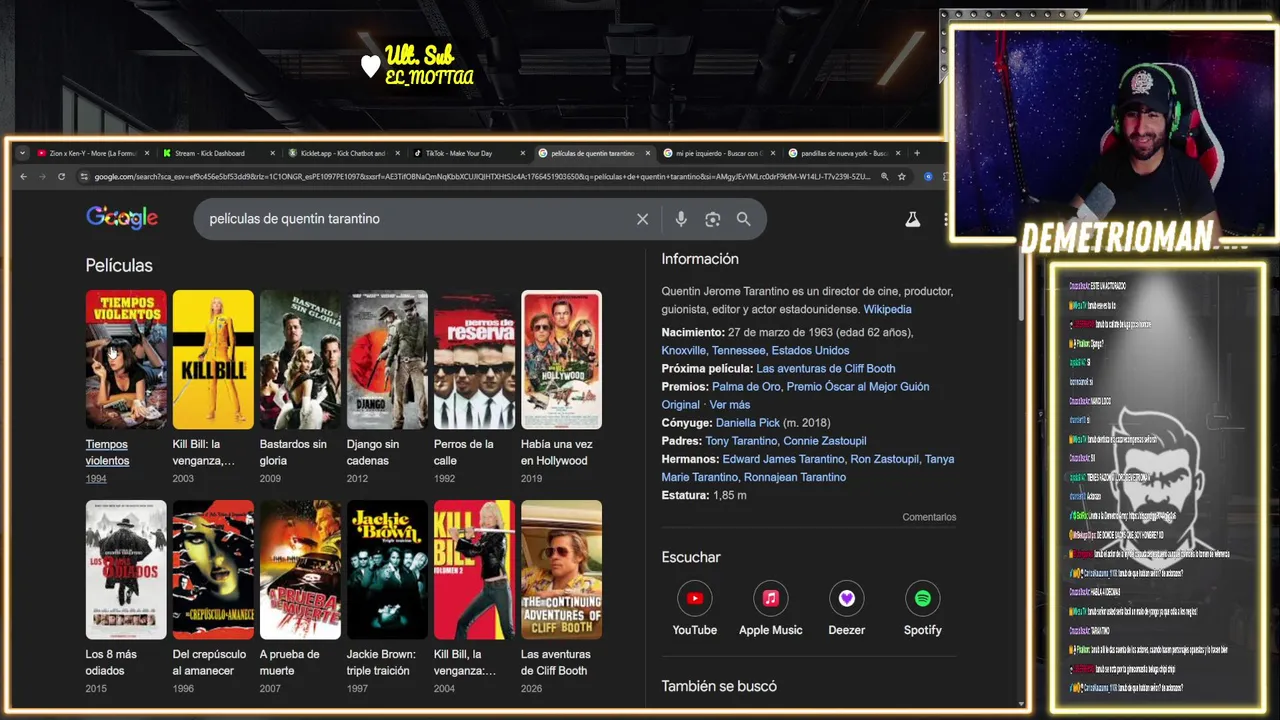The height and width of the screenshot is (720, 1280).
Task: Switch to the Kicklet.app Kick Chatbot tab
Action: coord(343,153)
